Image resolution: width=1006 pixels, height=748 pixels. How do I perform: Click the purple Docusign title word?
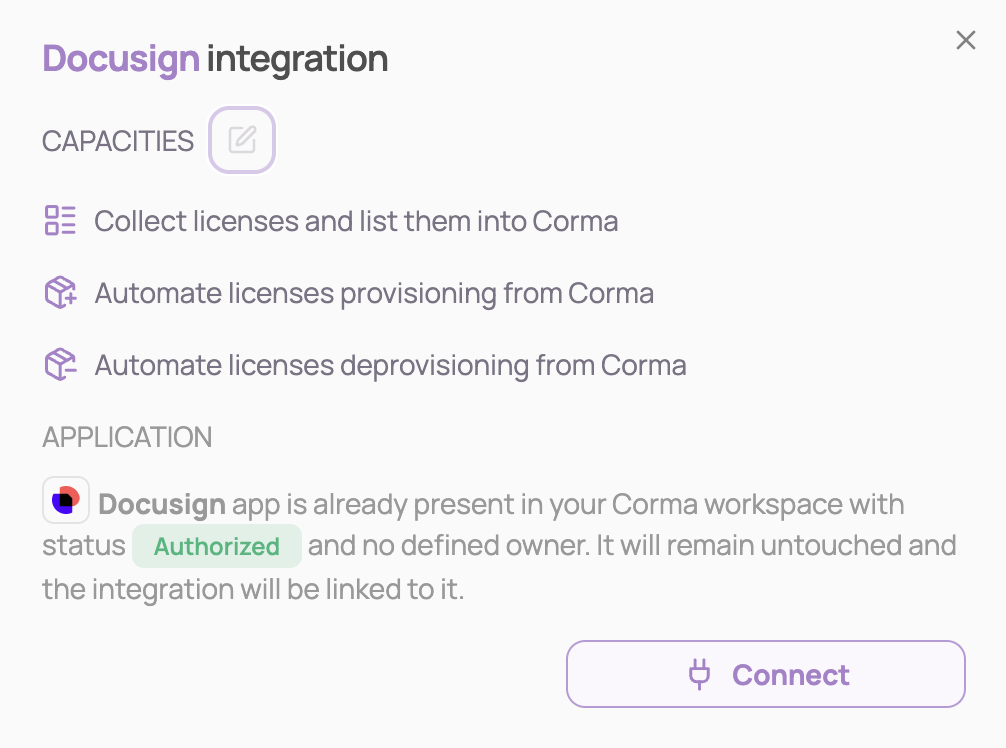(x=121, y=59)
